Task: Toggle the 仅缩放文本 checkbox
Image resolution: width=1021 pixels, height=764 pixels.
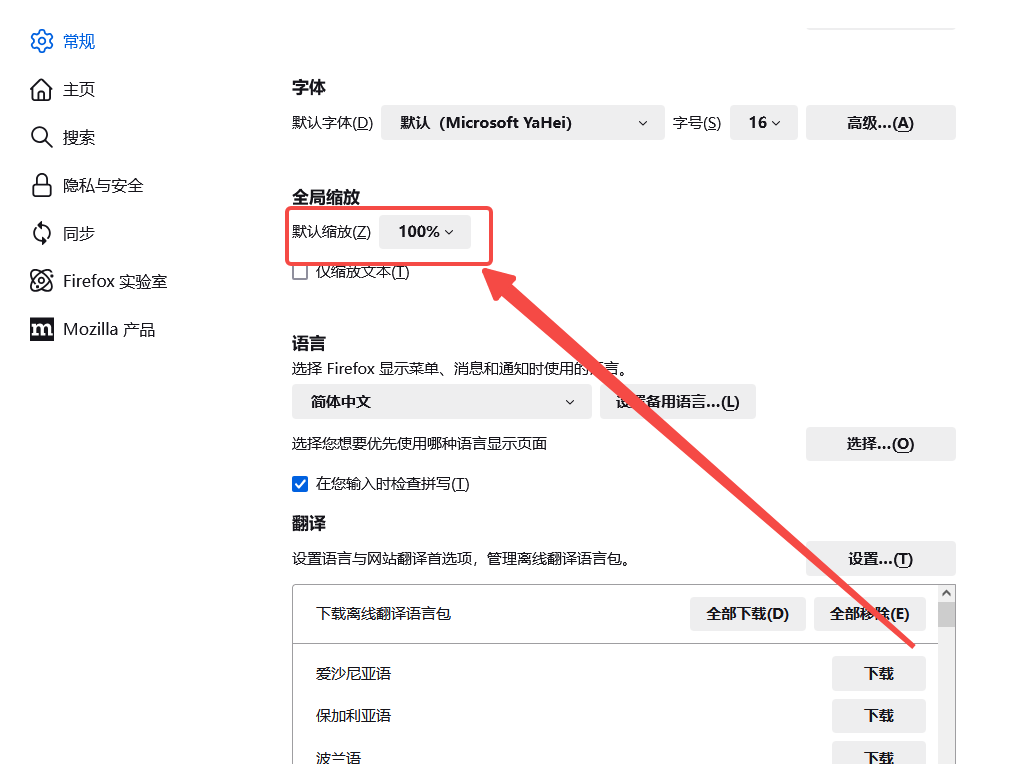Action: pos(300,272)
